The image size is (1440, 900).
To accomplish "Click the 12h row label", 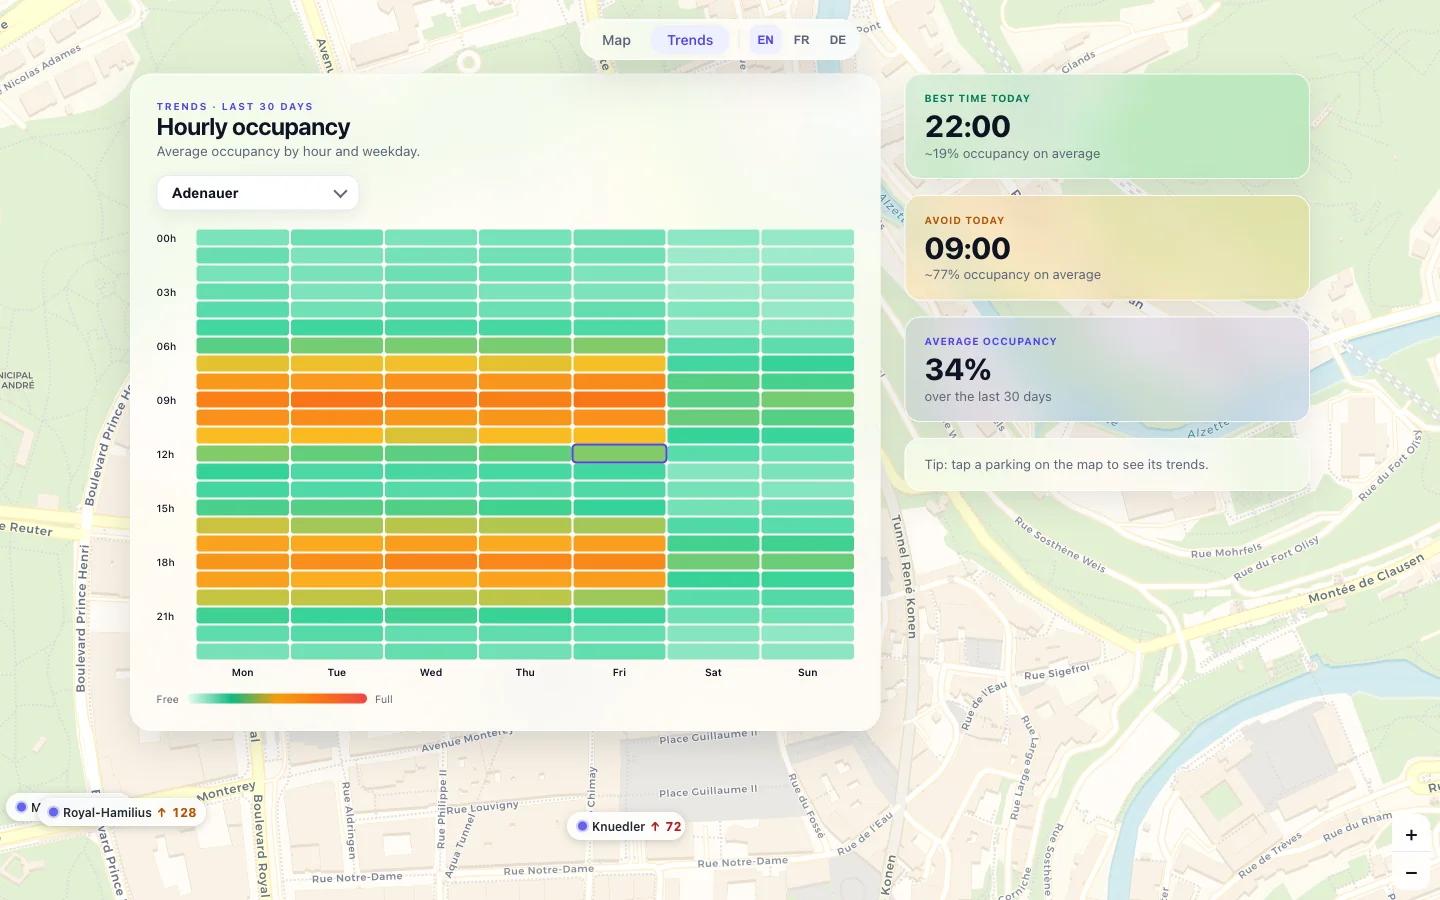I will pos(166,454).
